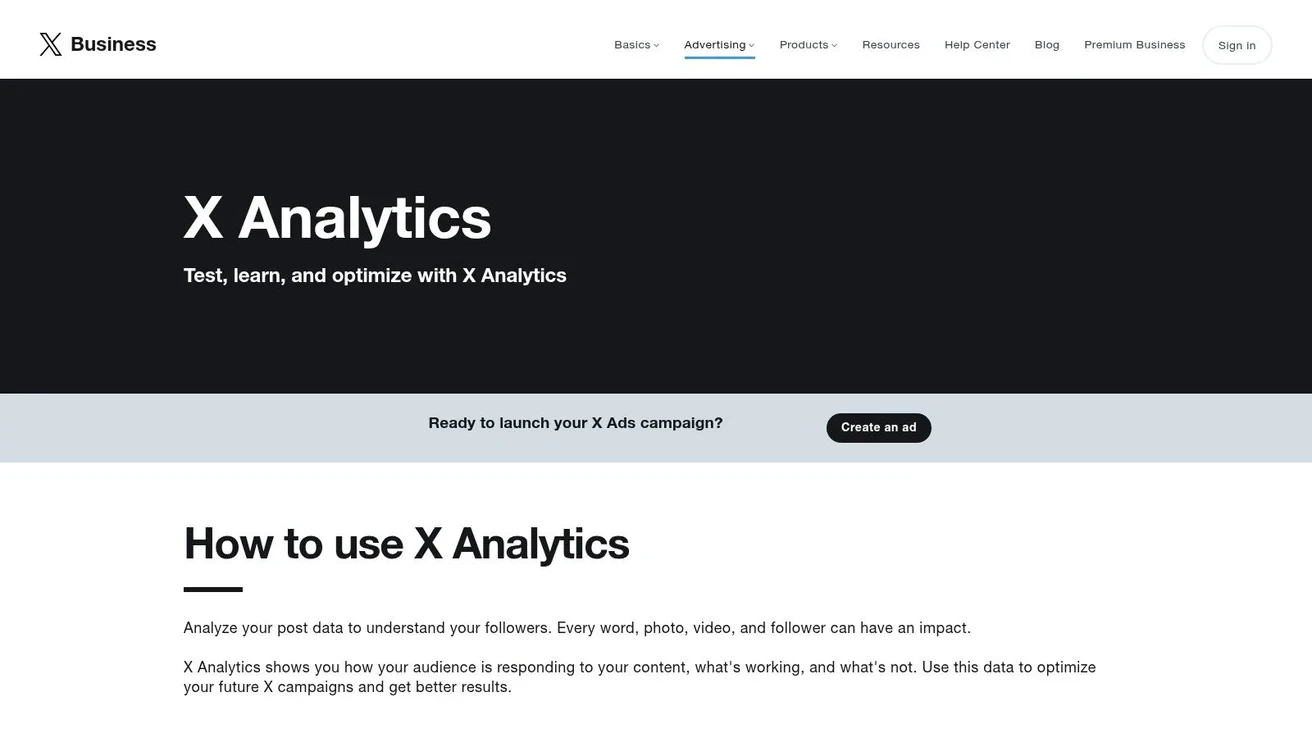
Task: Open the Premium Business page
Action: (x=1134, y=45)
